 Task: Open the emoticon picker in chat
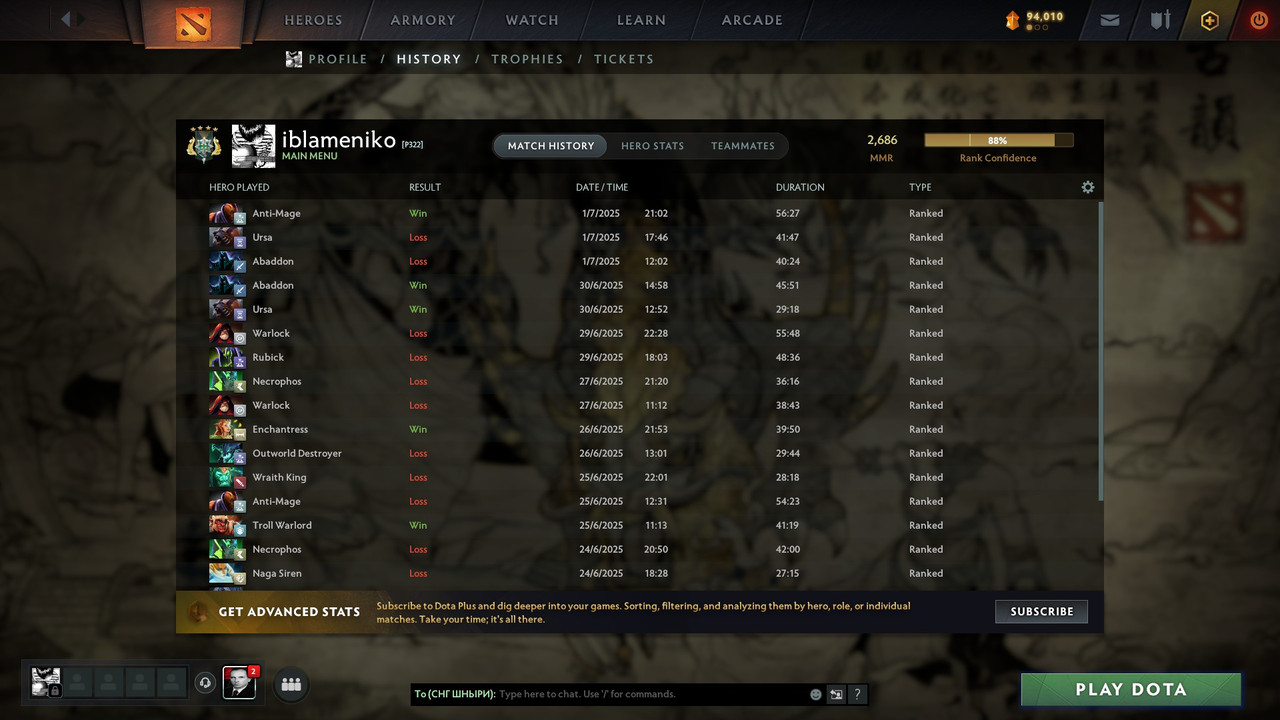816,694
